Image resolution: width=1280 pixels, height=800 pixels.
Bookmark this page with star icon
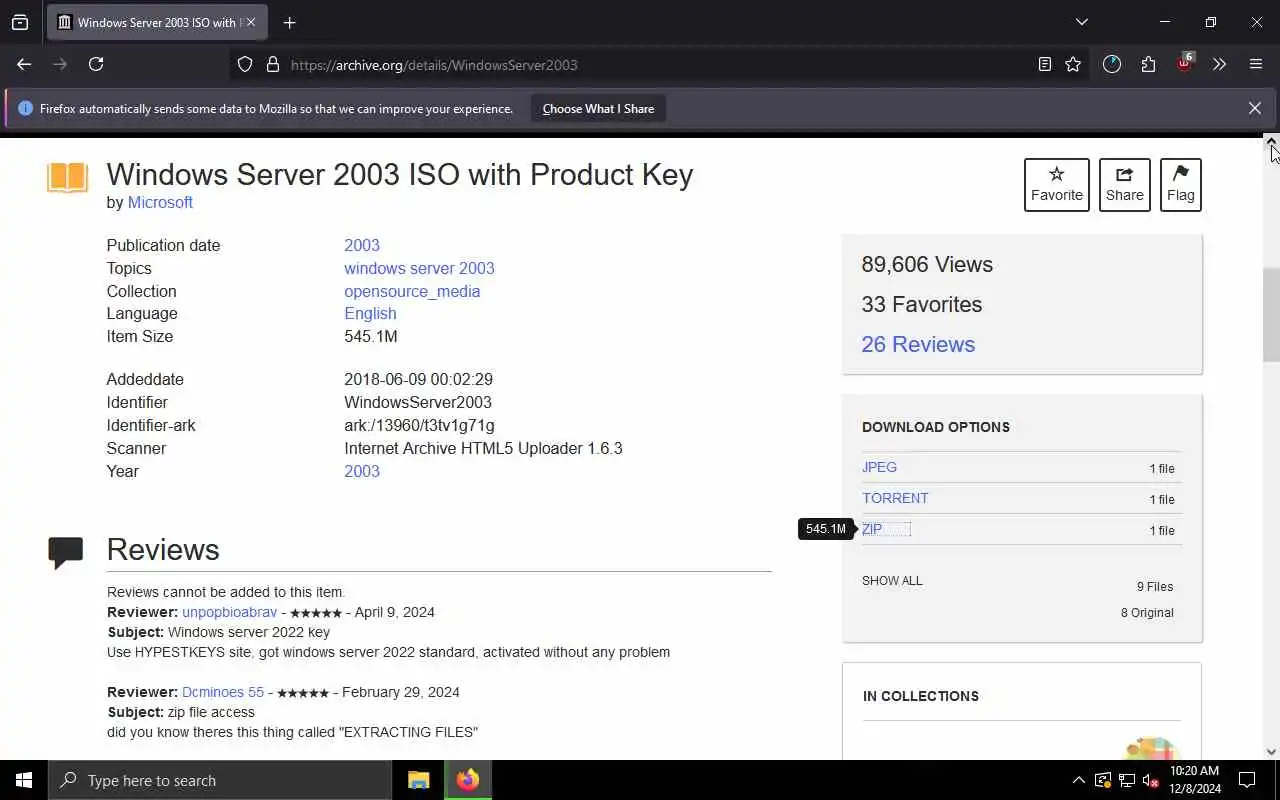coord(1073,64)
